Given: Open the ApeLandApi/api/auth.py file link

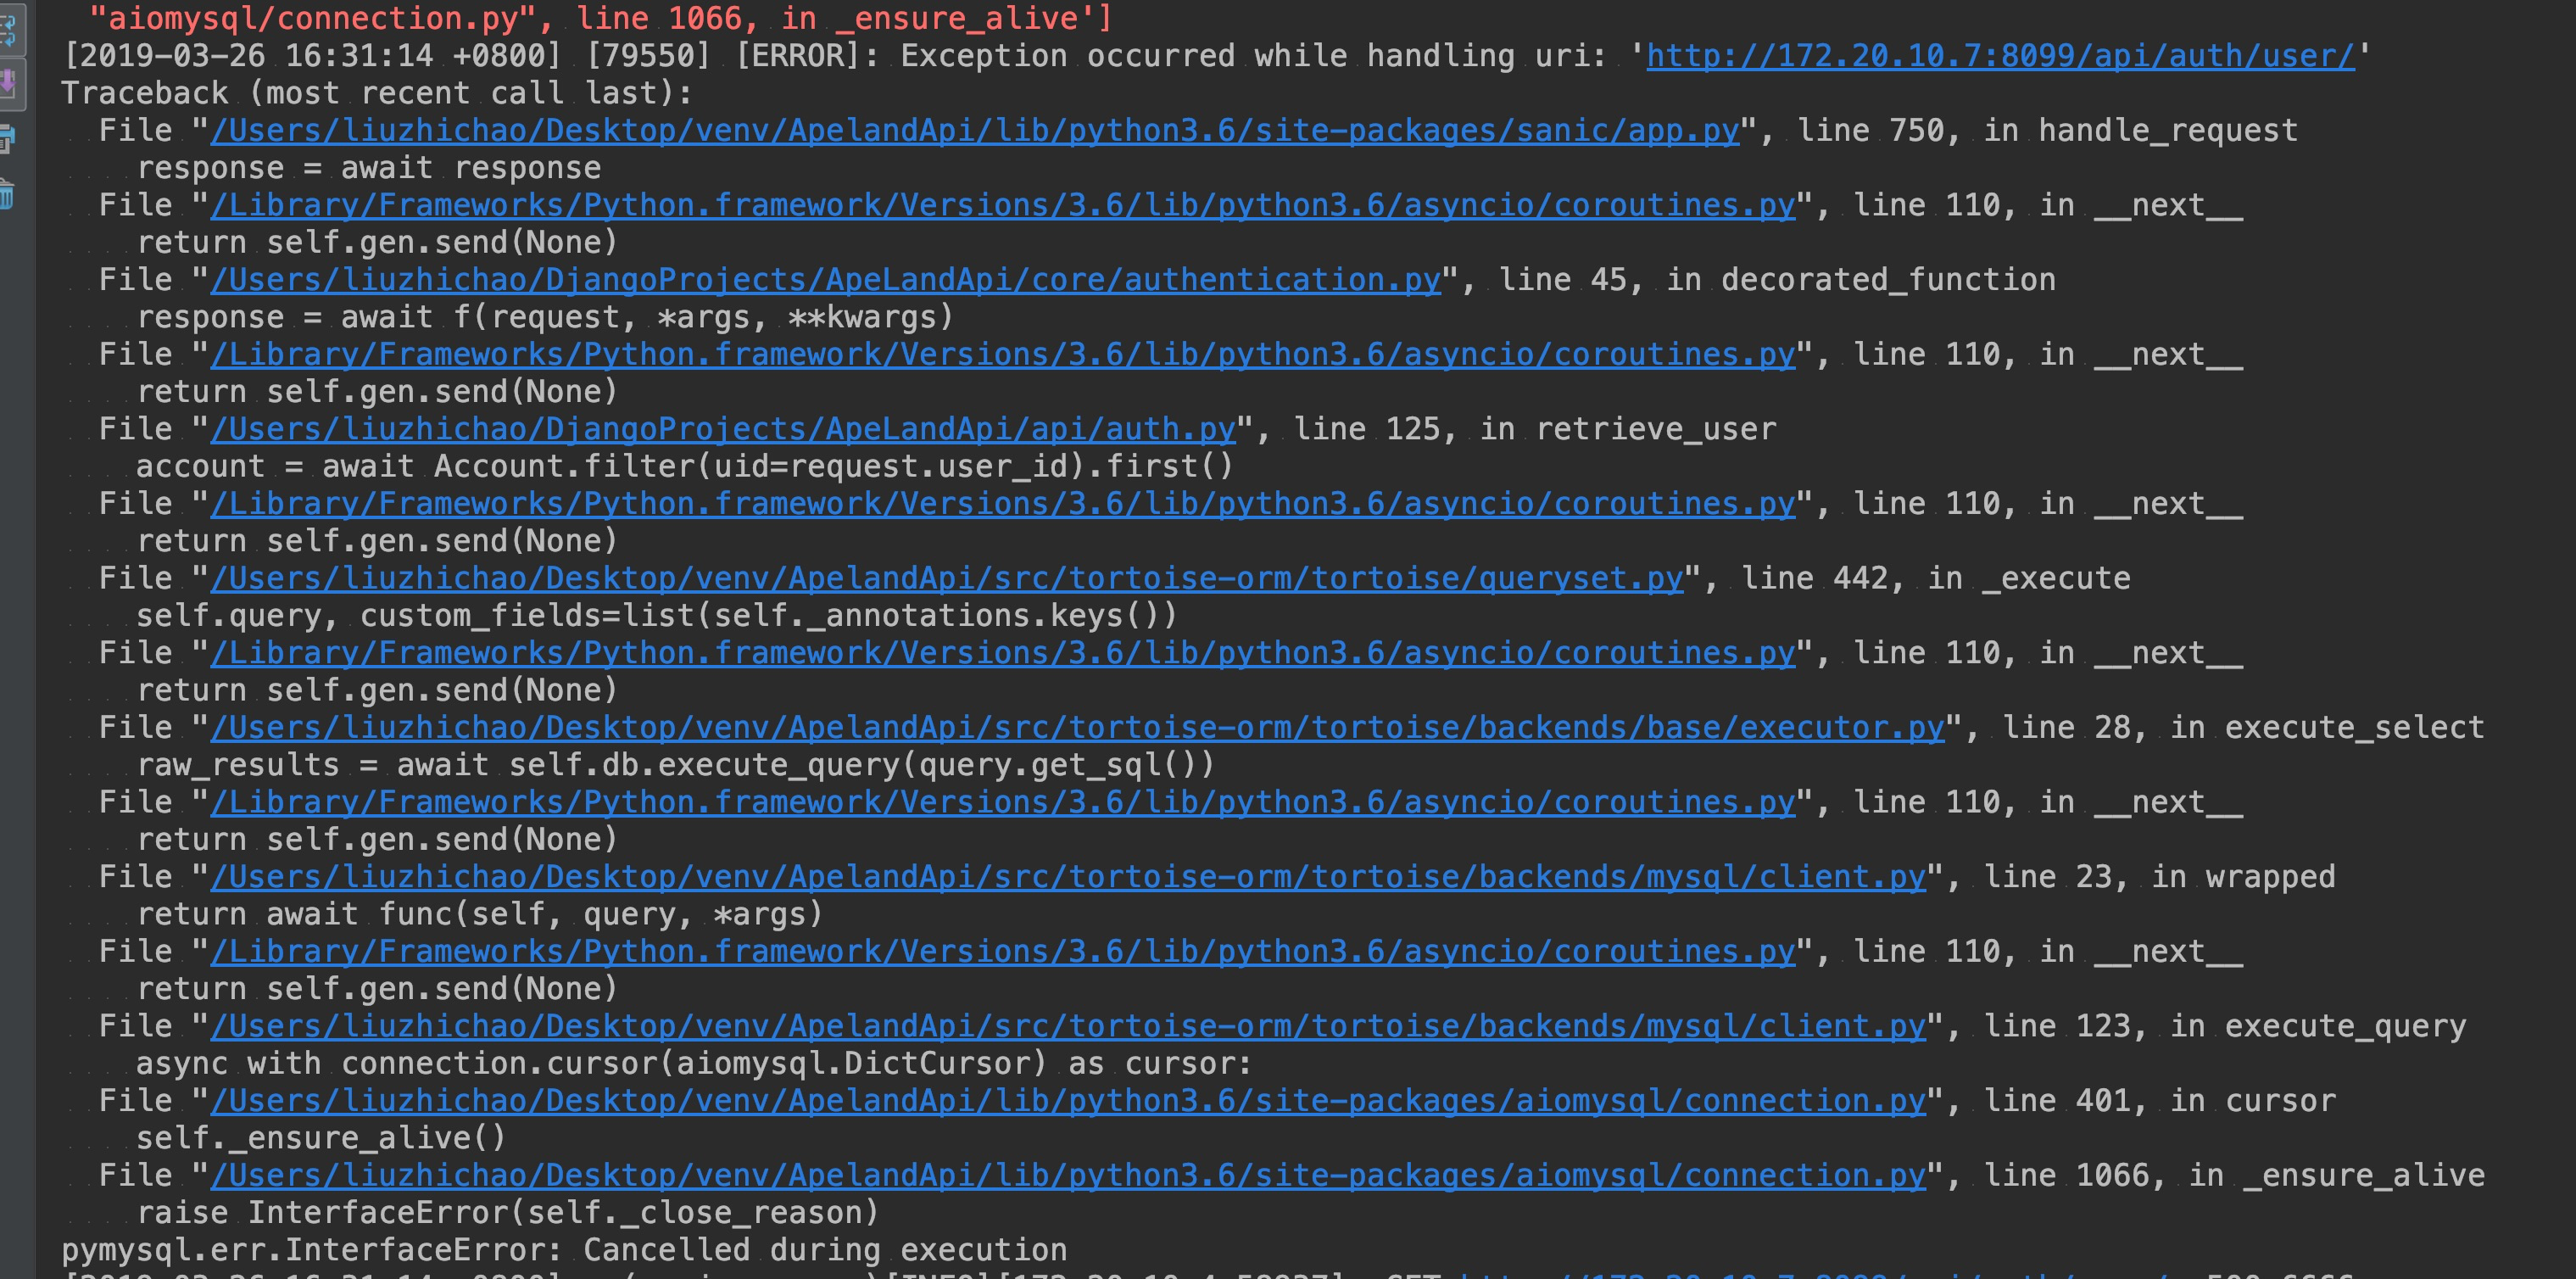Looking at the screenshot, I should pyautogui.click(x=723, y=429).
